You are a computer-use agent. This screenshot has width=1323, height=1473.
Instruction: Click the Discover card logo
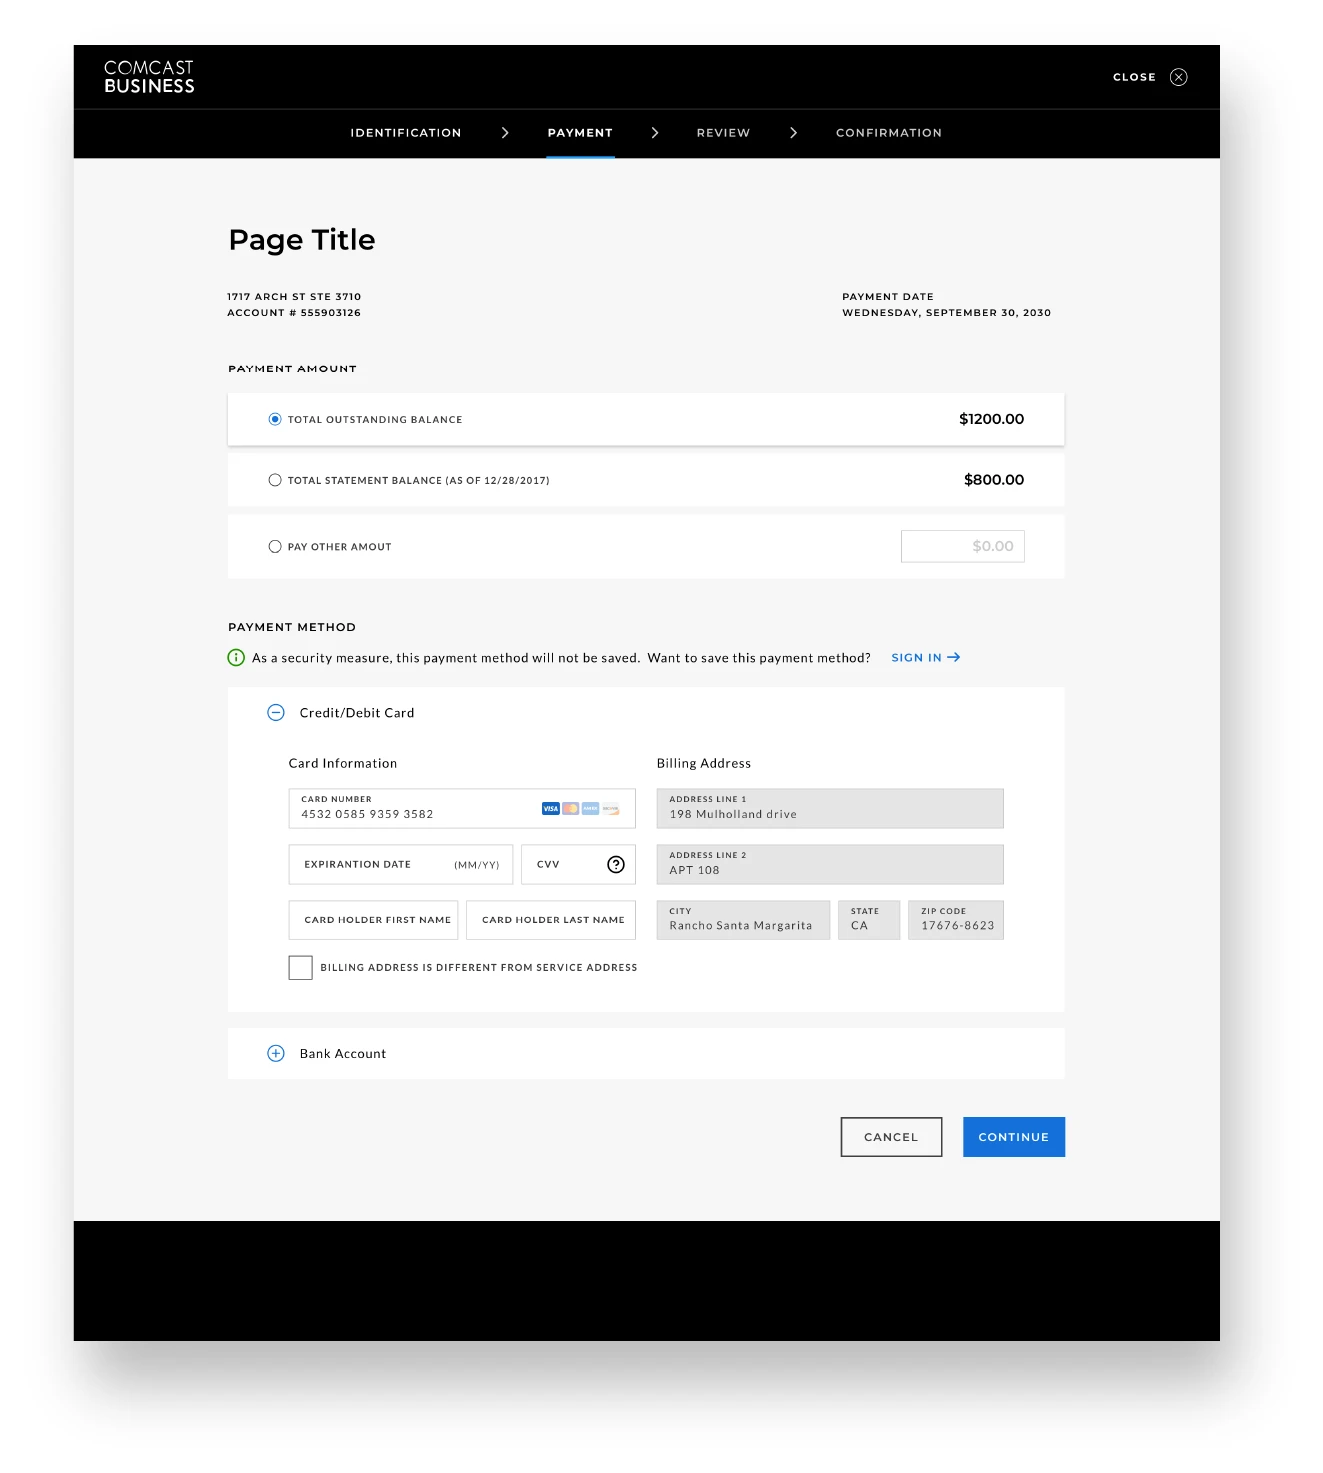(x=611, y=809)
